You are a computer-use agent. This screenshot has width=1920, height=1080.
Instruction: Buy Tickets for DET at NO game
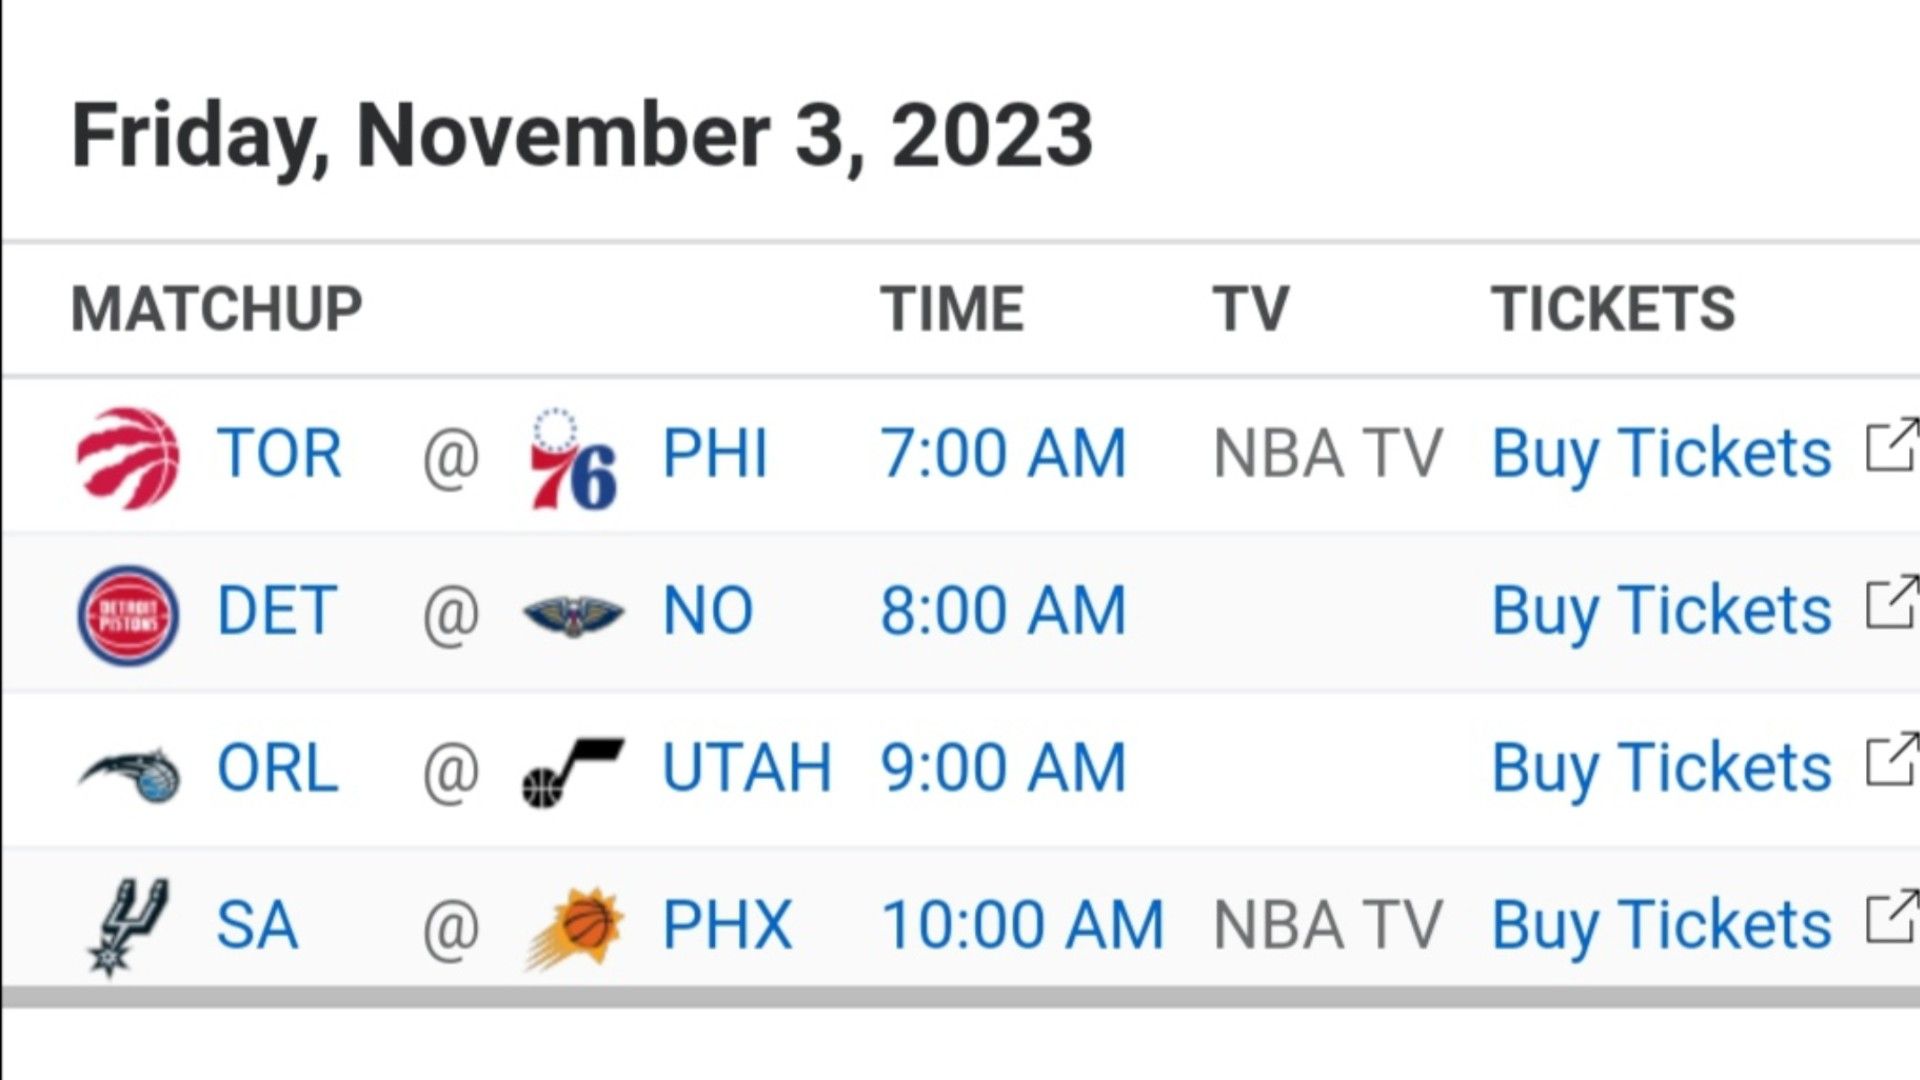pos(1661,611)
